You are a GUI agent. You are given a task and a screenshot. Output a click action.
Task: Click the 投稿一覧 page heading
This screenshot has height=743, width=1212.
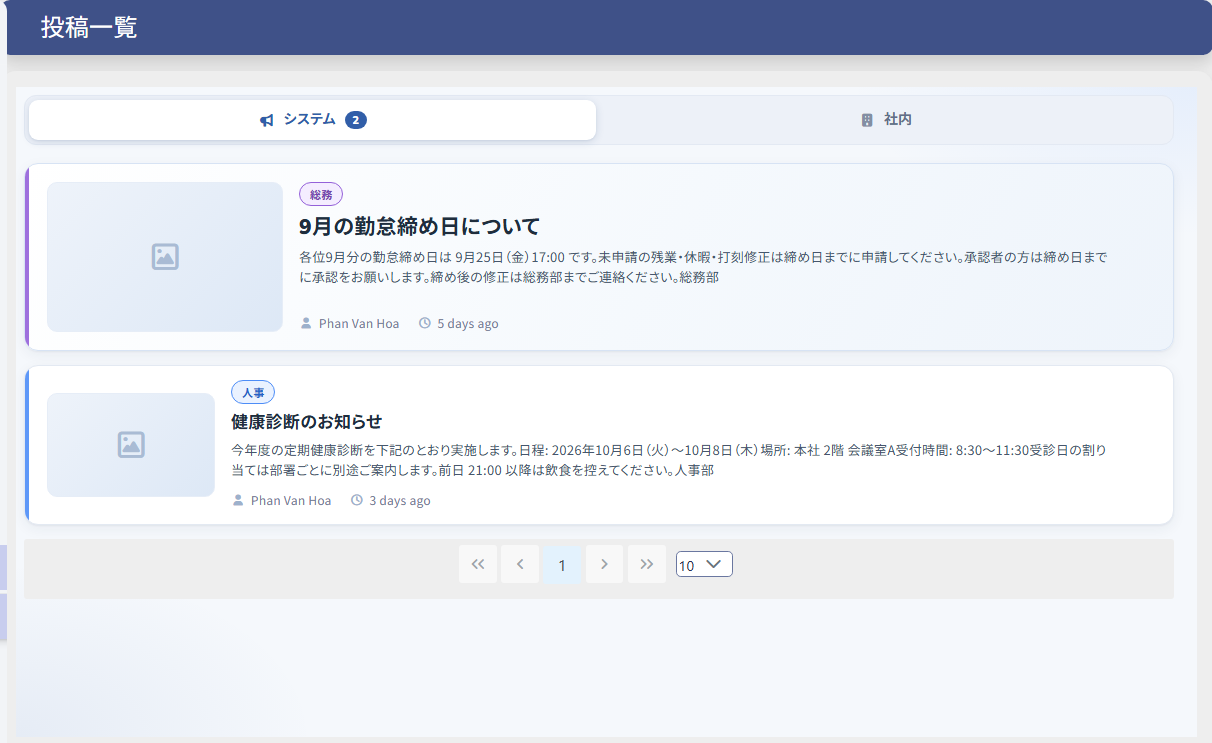coord(89,28)
